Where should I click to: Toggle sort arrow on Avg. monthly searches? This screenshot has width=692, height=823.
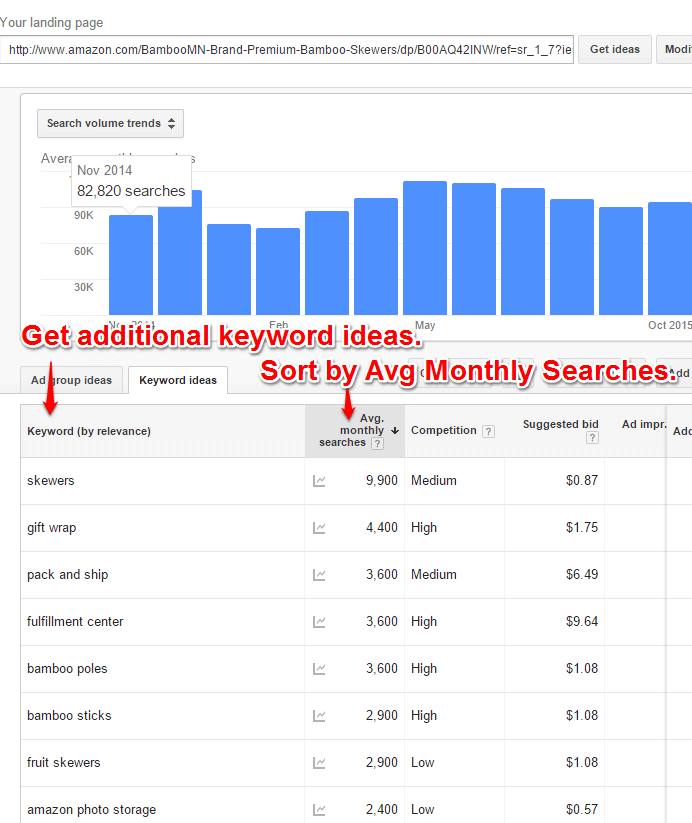click(395, 430)
